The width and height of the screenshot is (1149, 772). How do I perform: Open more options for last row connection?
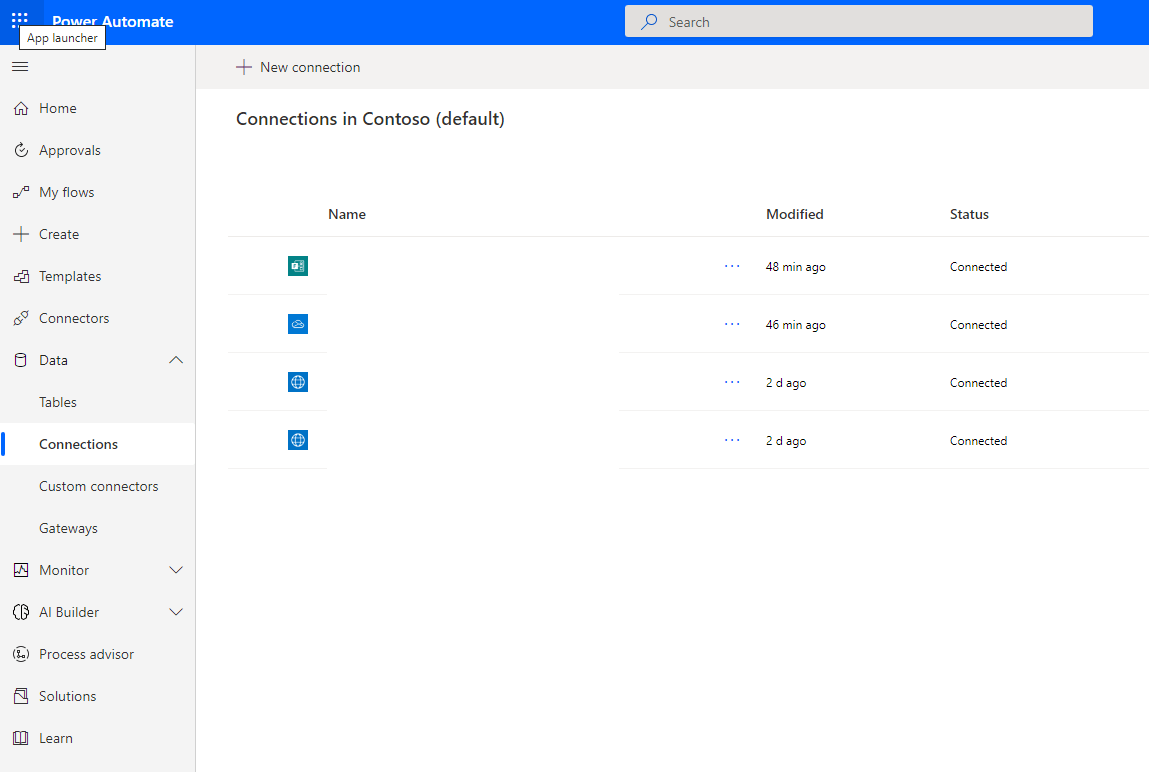click(x=732, y=440)
